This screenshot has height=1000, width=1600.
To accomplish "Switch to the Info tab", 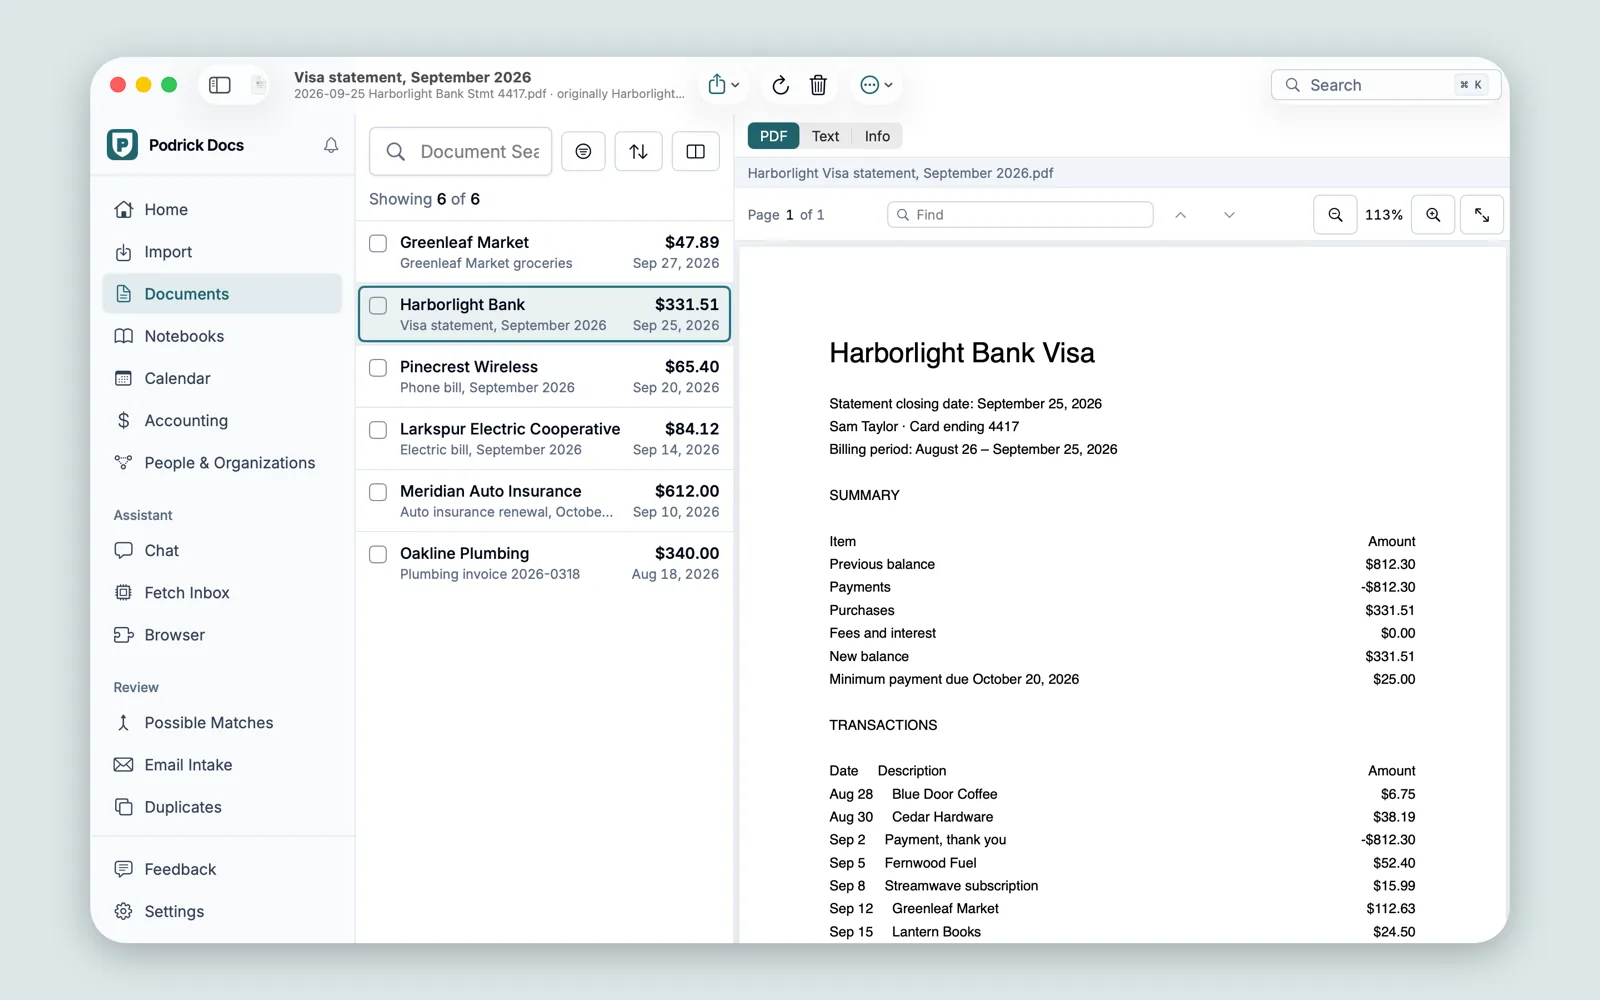I will [877, 136].
